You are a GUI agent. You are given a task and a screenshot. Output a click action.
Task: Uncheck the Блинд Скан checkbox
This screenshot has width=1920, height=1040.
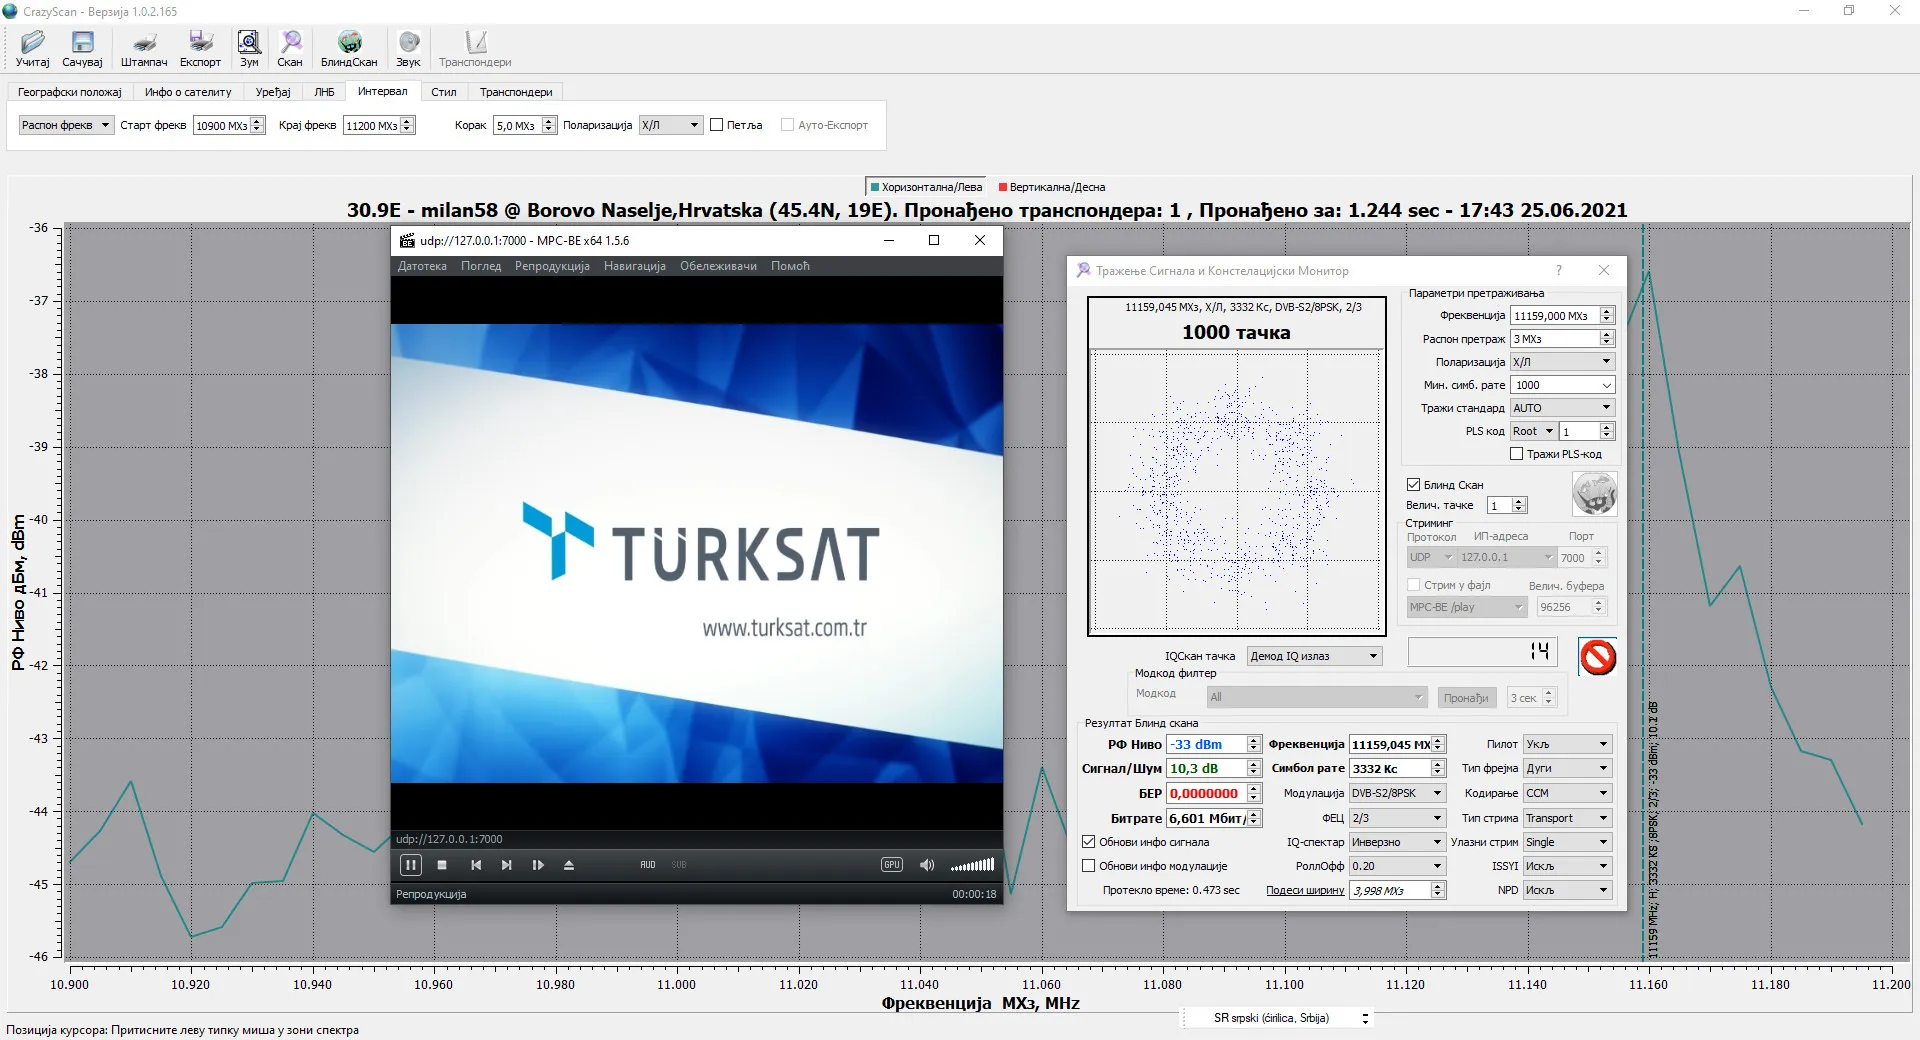click(1414, 485)
